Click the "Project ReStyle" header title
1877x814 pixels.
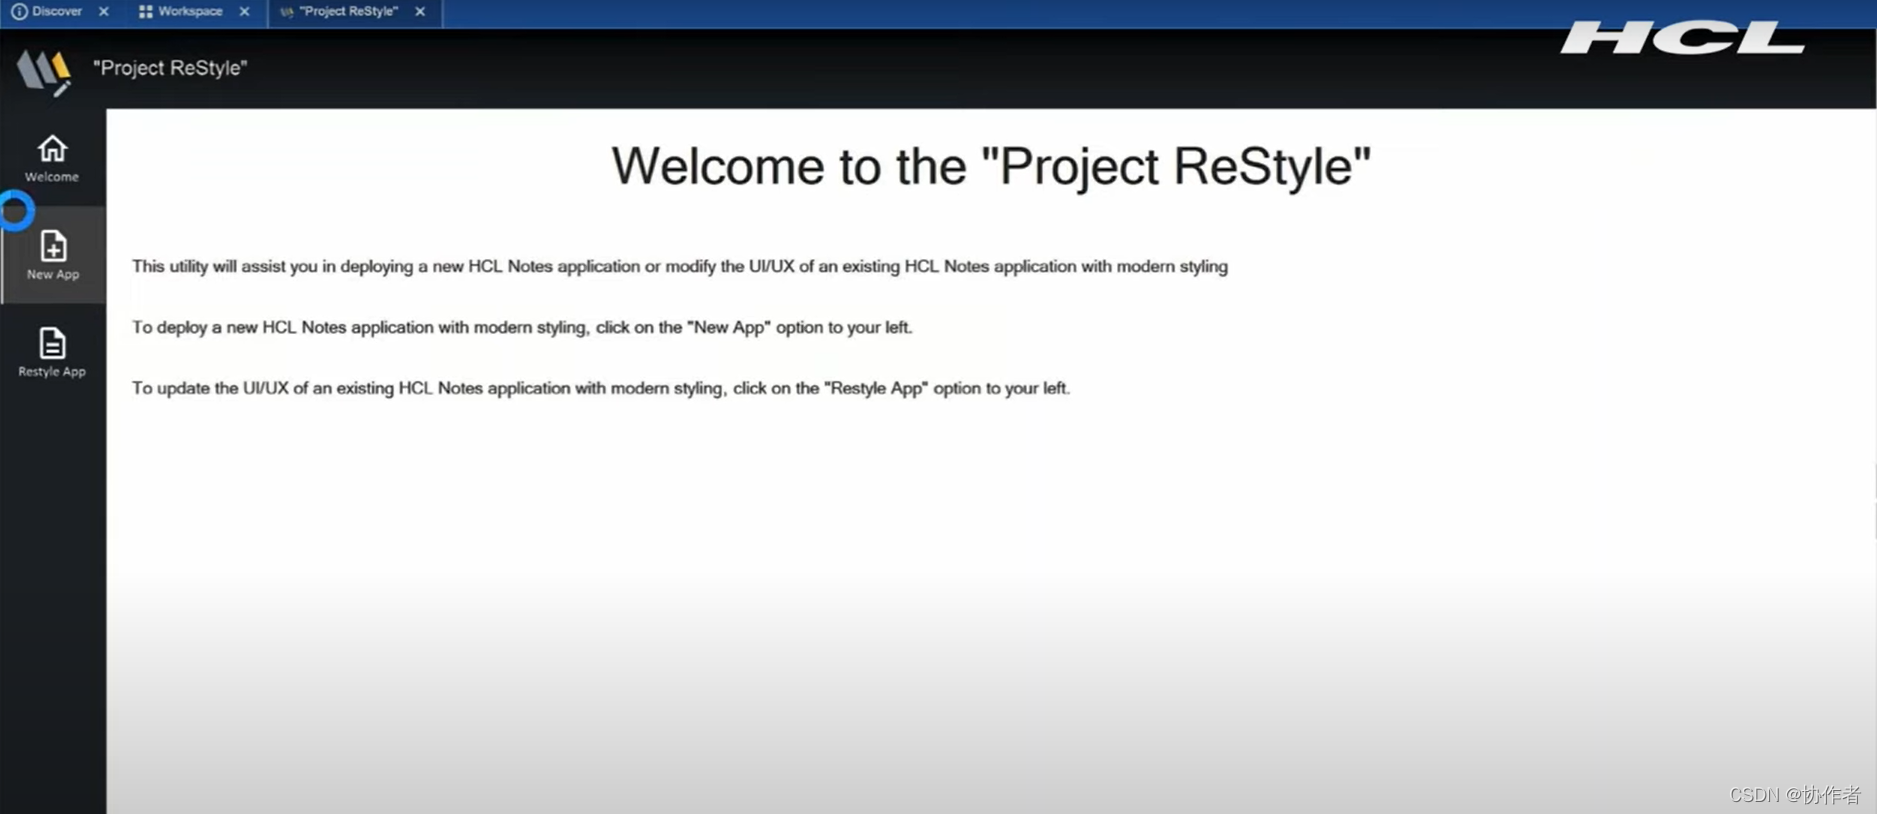pos(170,68)
